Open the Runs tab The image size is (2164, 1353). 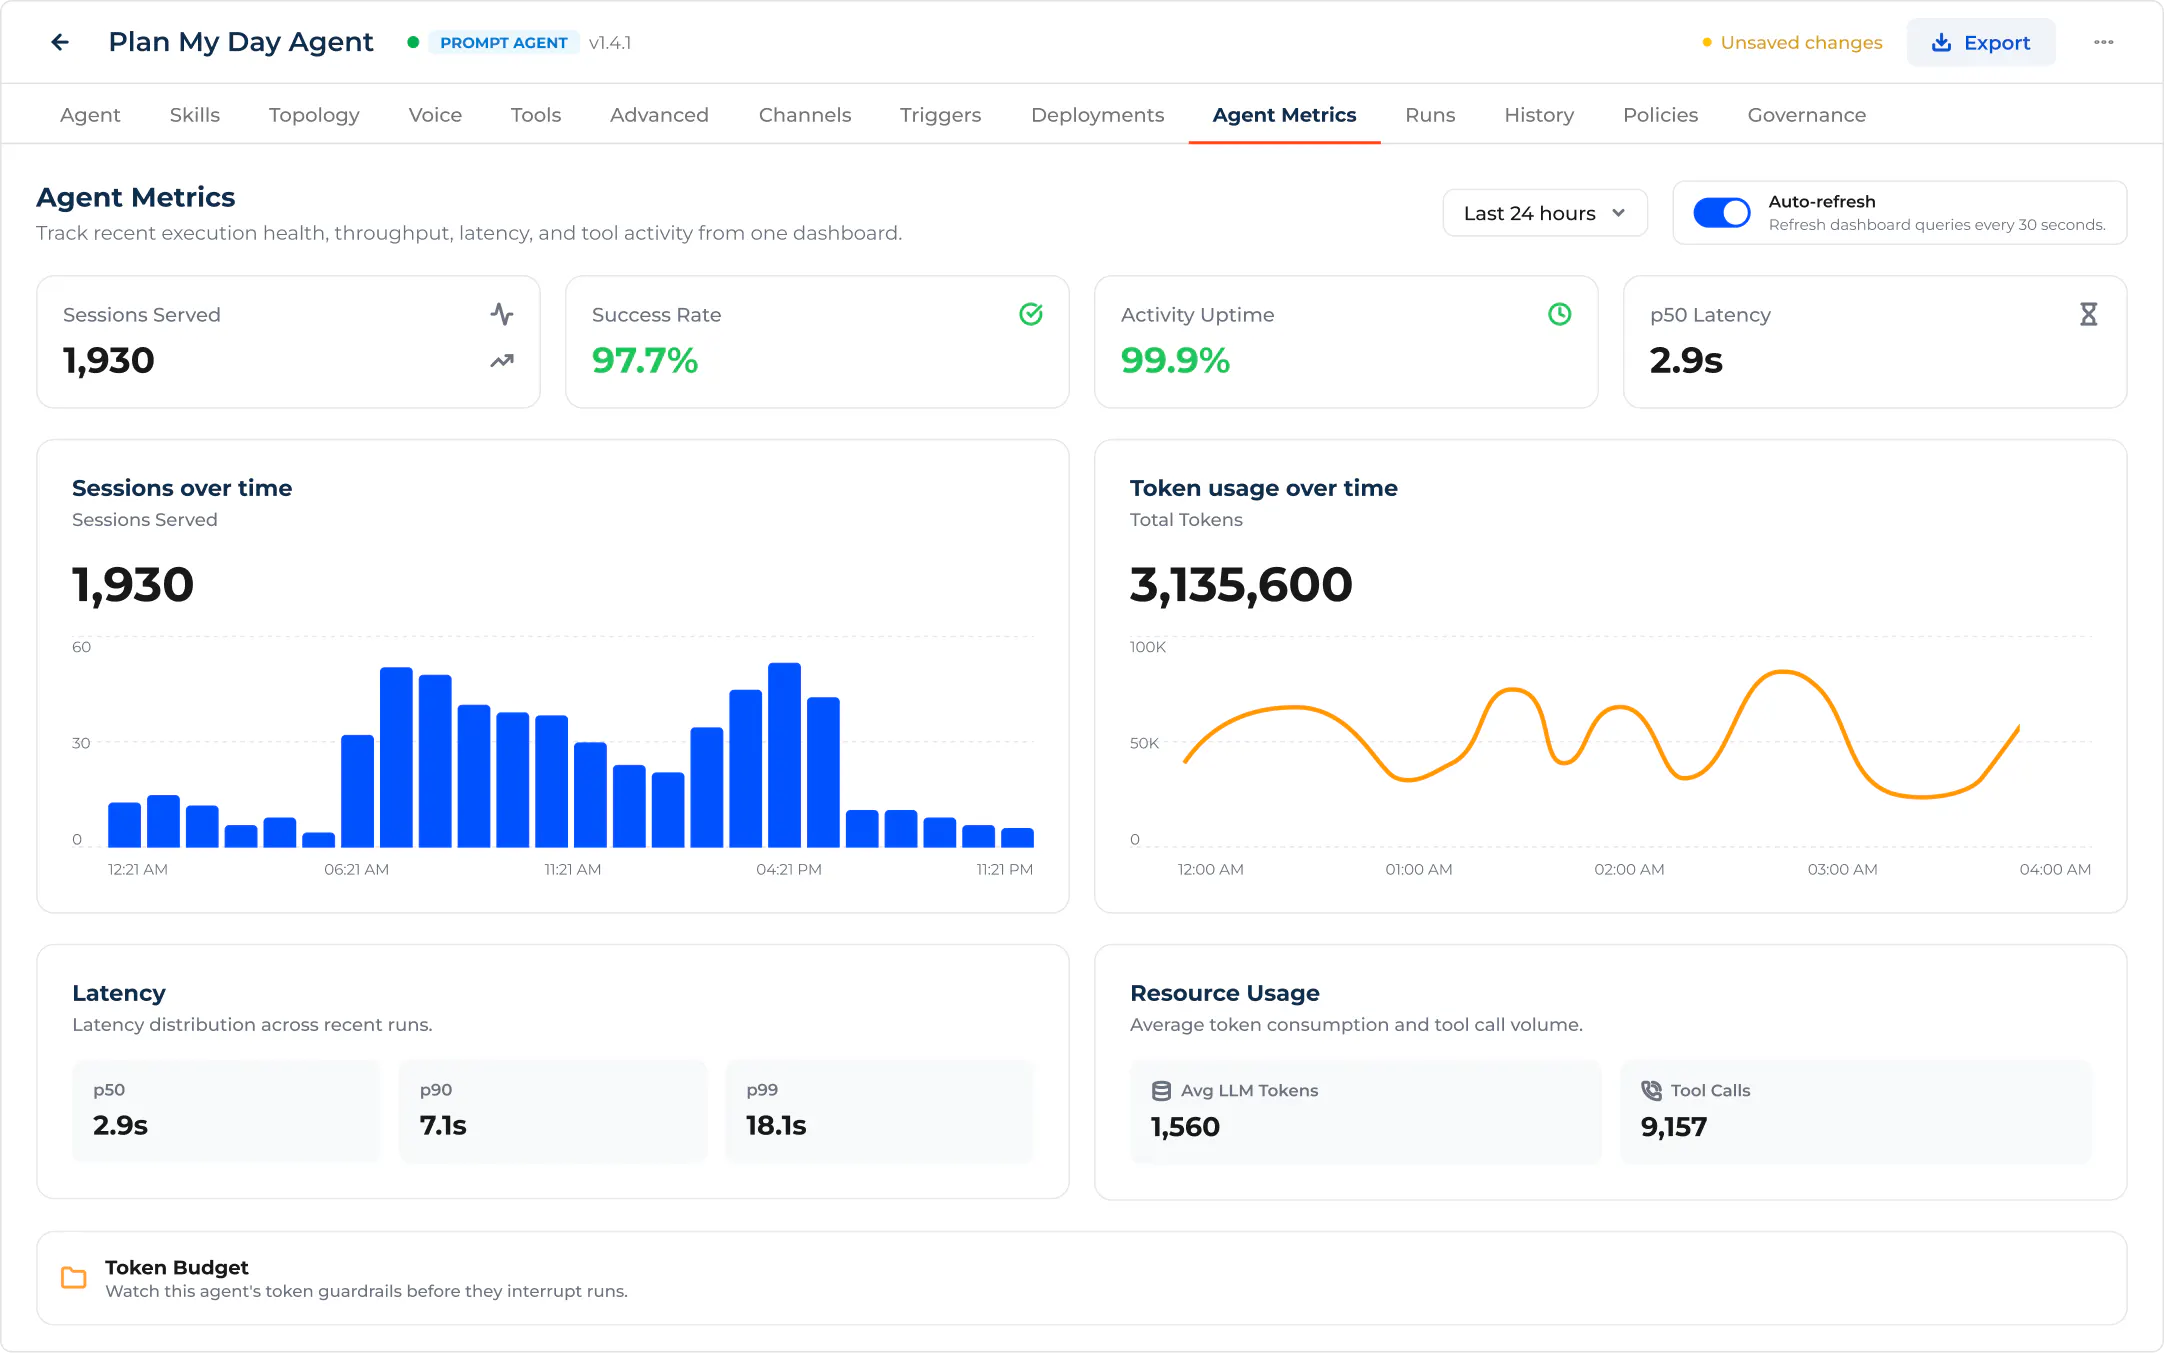coord(1430,115)
